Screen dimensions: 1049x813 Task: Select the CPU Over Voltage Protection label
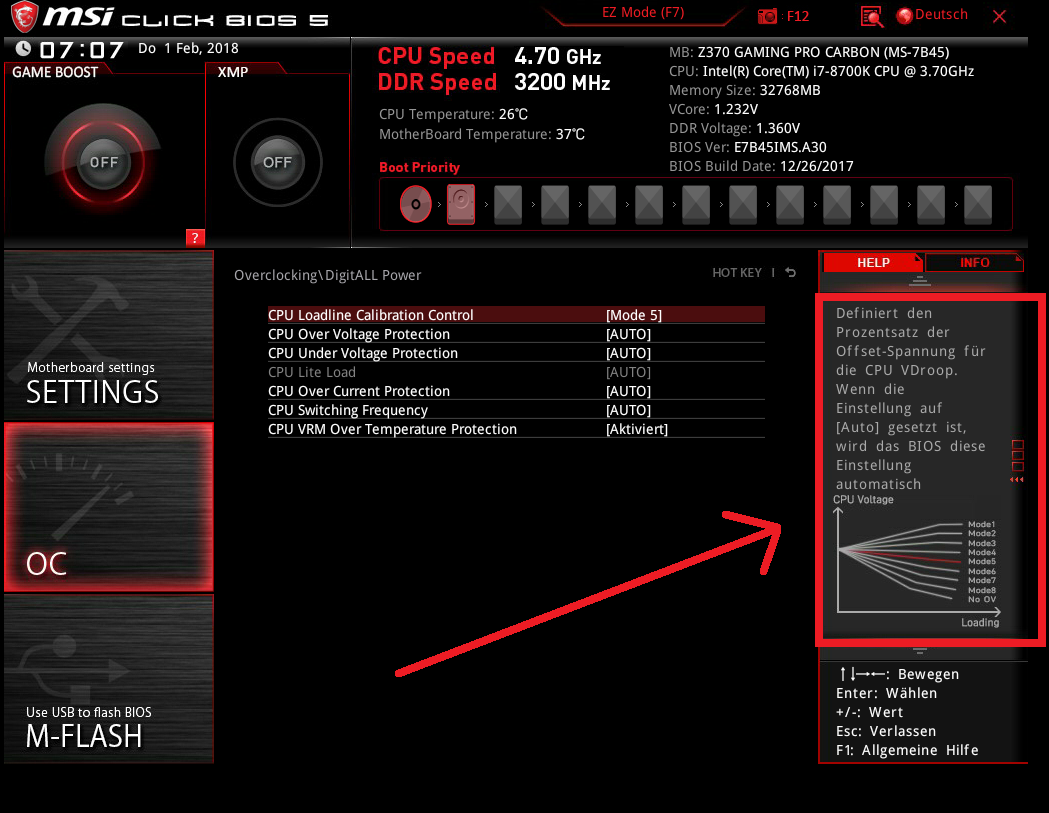(x=359, y=334)
